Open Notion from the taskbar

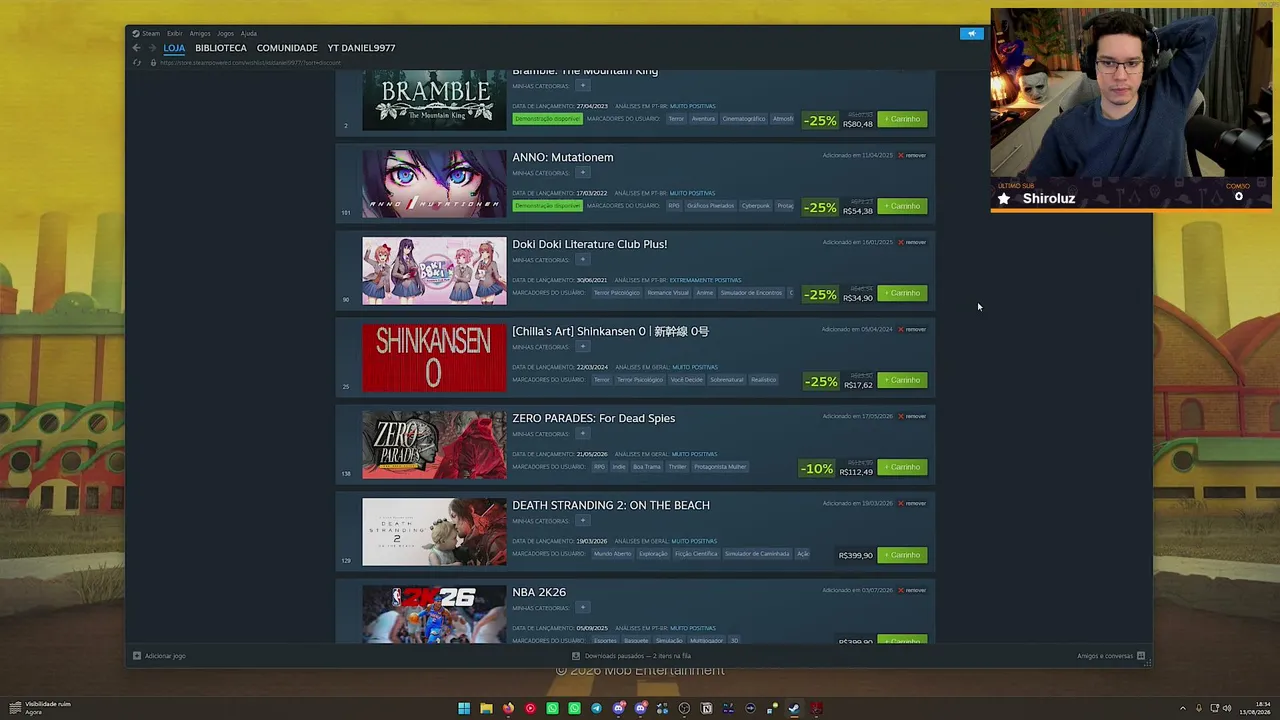[x=706, y=709]
